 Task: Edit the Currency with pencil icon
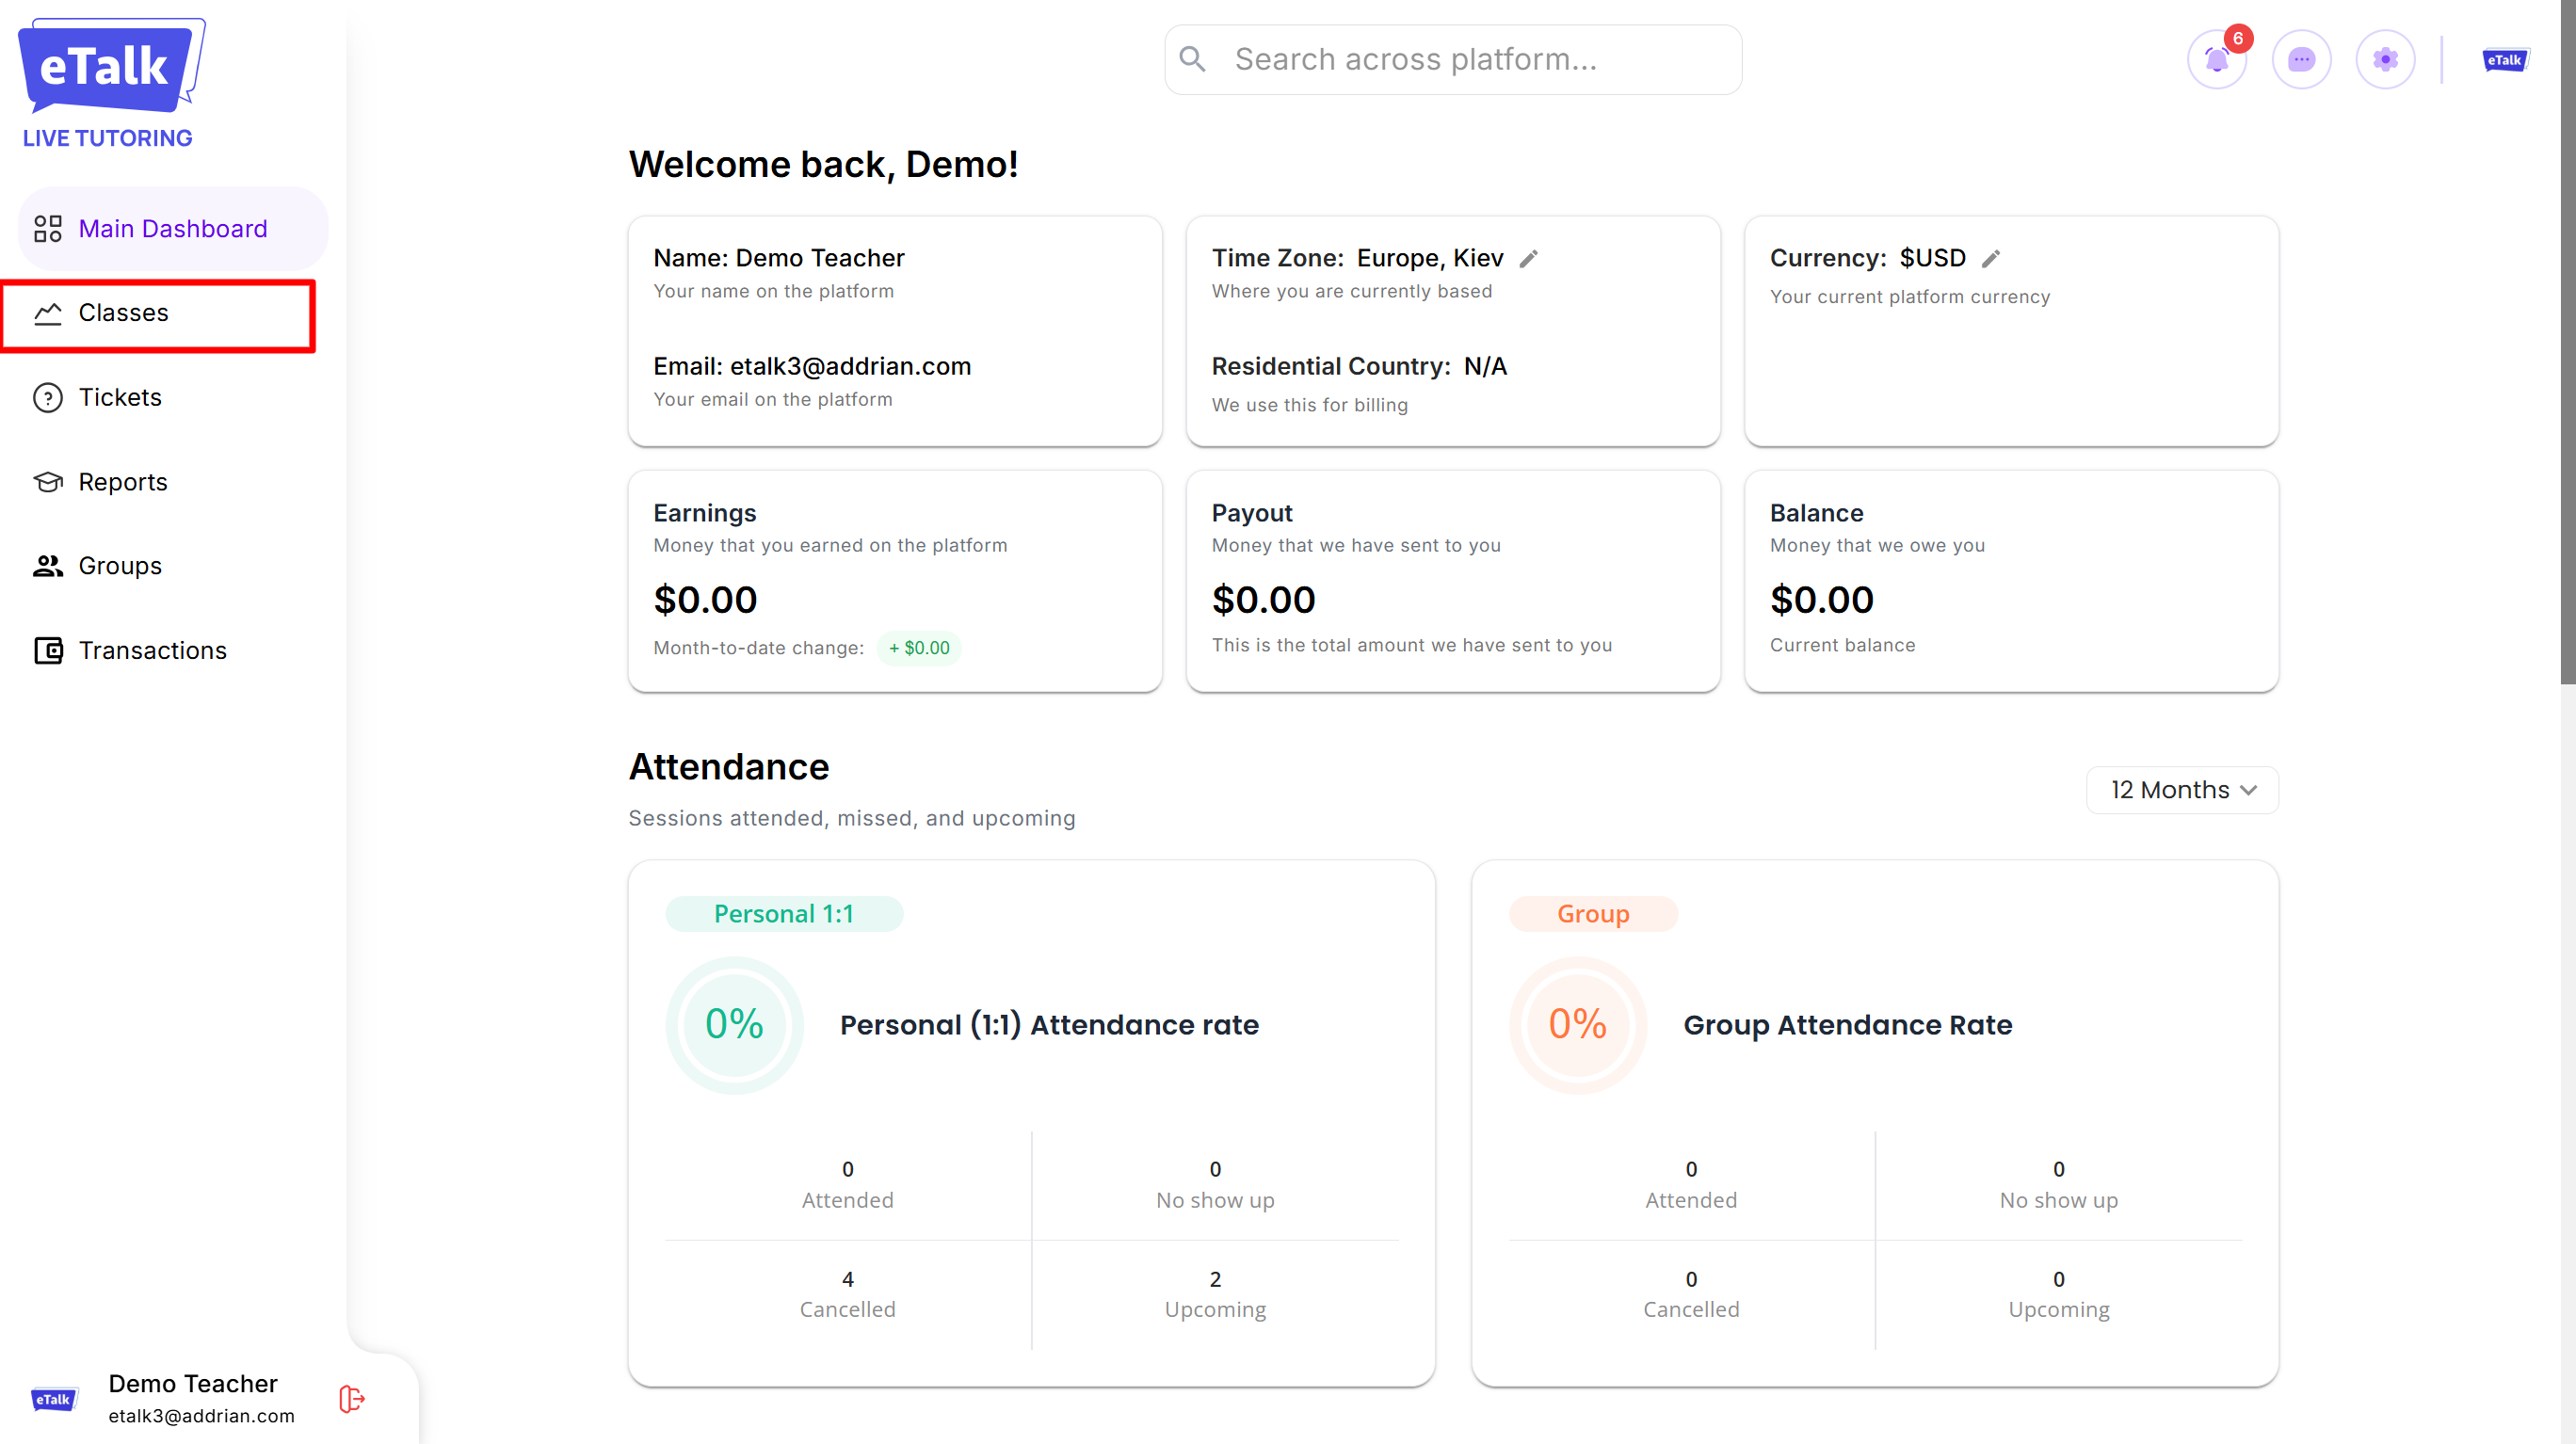tap(1991, 259)
